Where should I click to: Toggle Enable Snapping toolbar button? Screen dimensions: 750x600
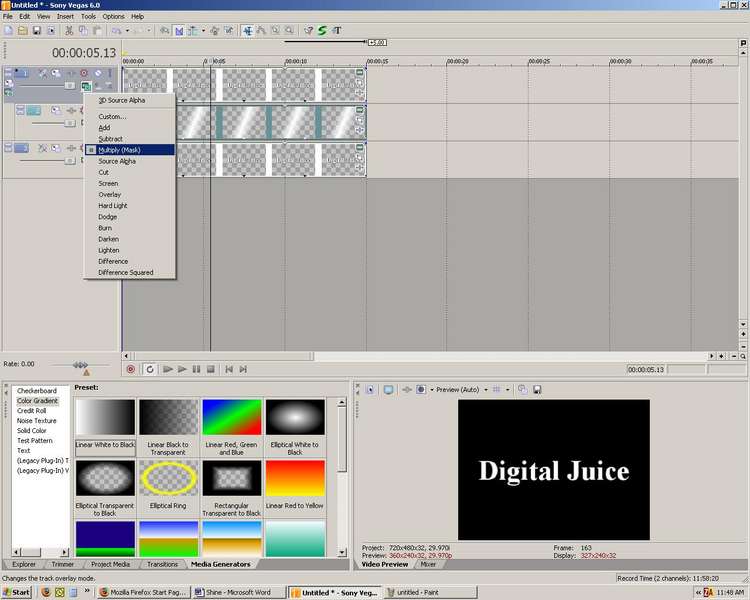coord(165,31)
